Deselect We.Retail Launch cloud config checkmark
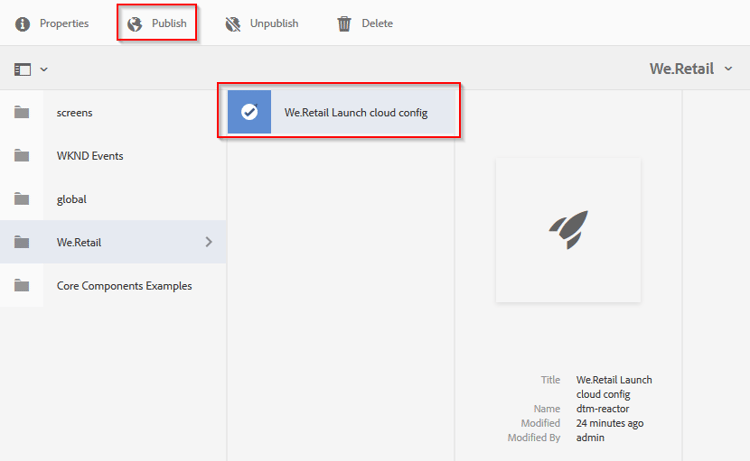The width and height of the screenshot is (750, 461). pos(249,112)
